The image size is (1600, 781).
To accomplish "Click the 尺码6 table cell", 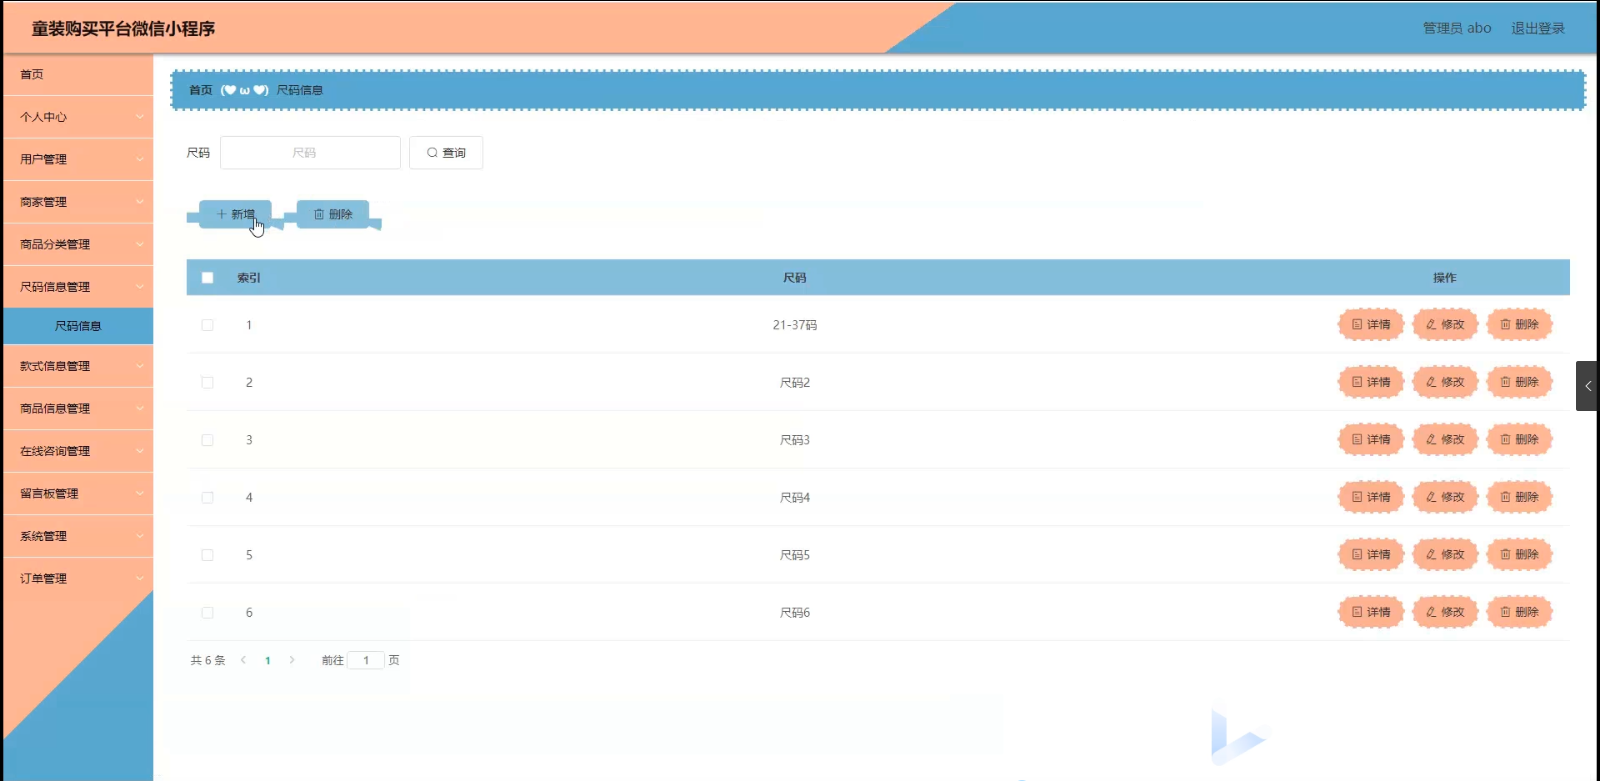I will (x=795, y=612).
